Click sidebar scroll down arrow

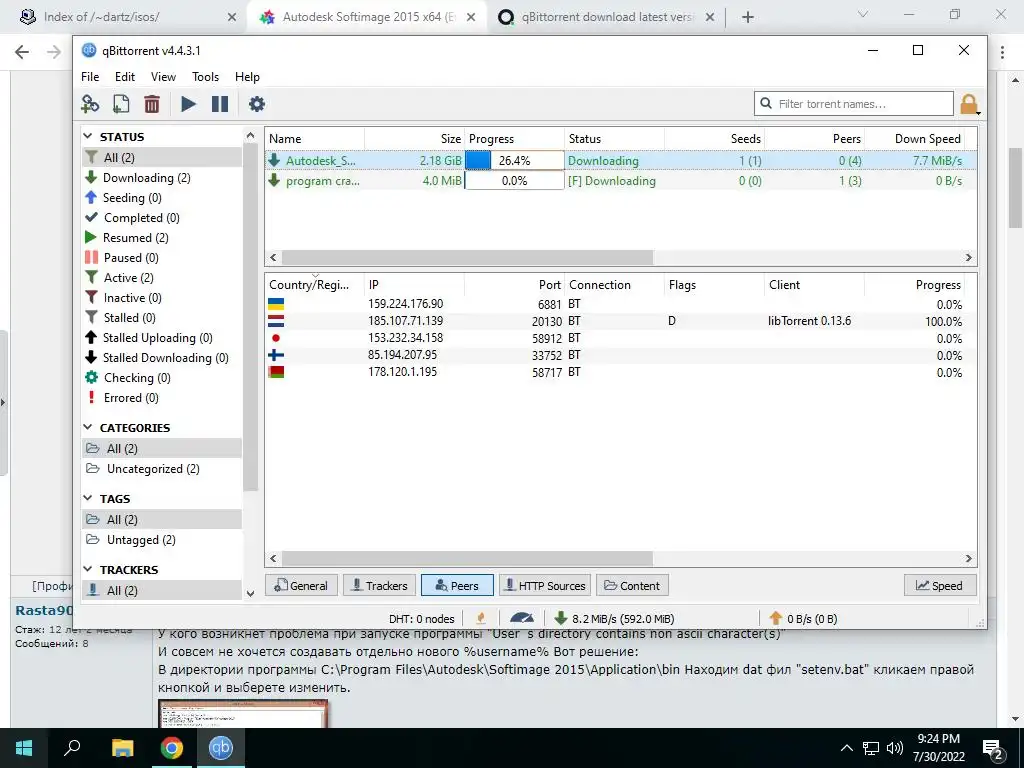250,593
